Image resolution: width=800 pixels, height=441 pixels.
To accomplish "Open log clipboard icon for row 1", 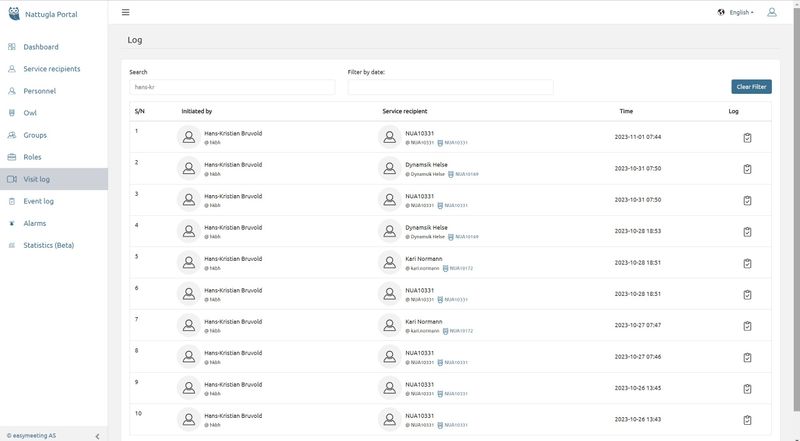I will click(747, 138).
